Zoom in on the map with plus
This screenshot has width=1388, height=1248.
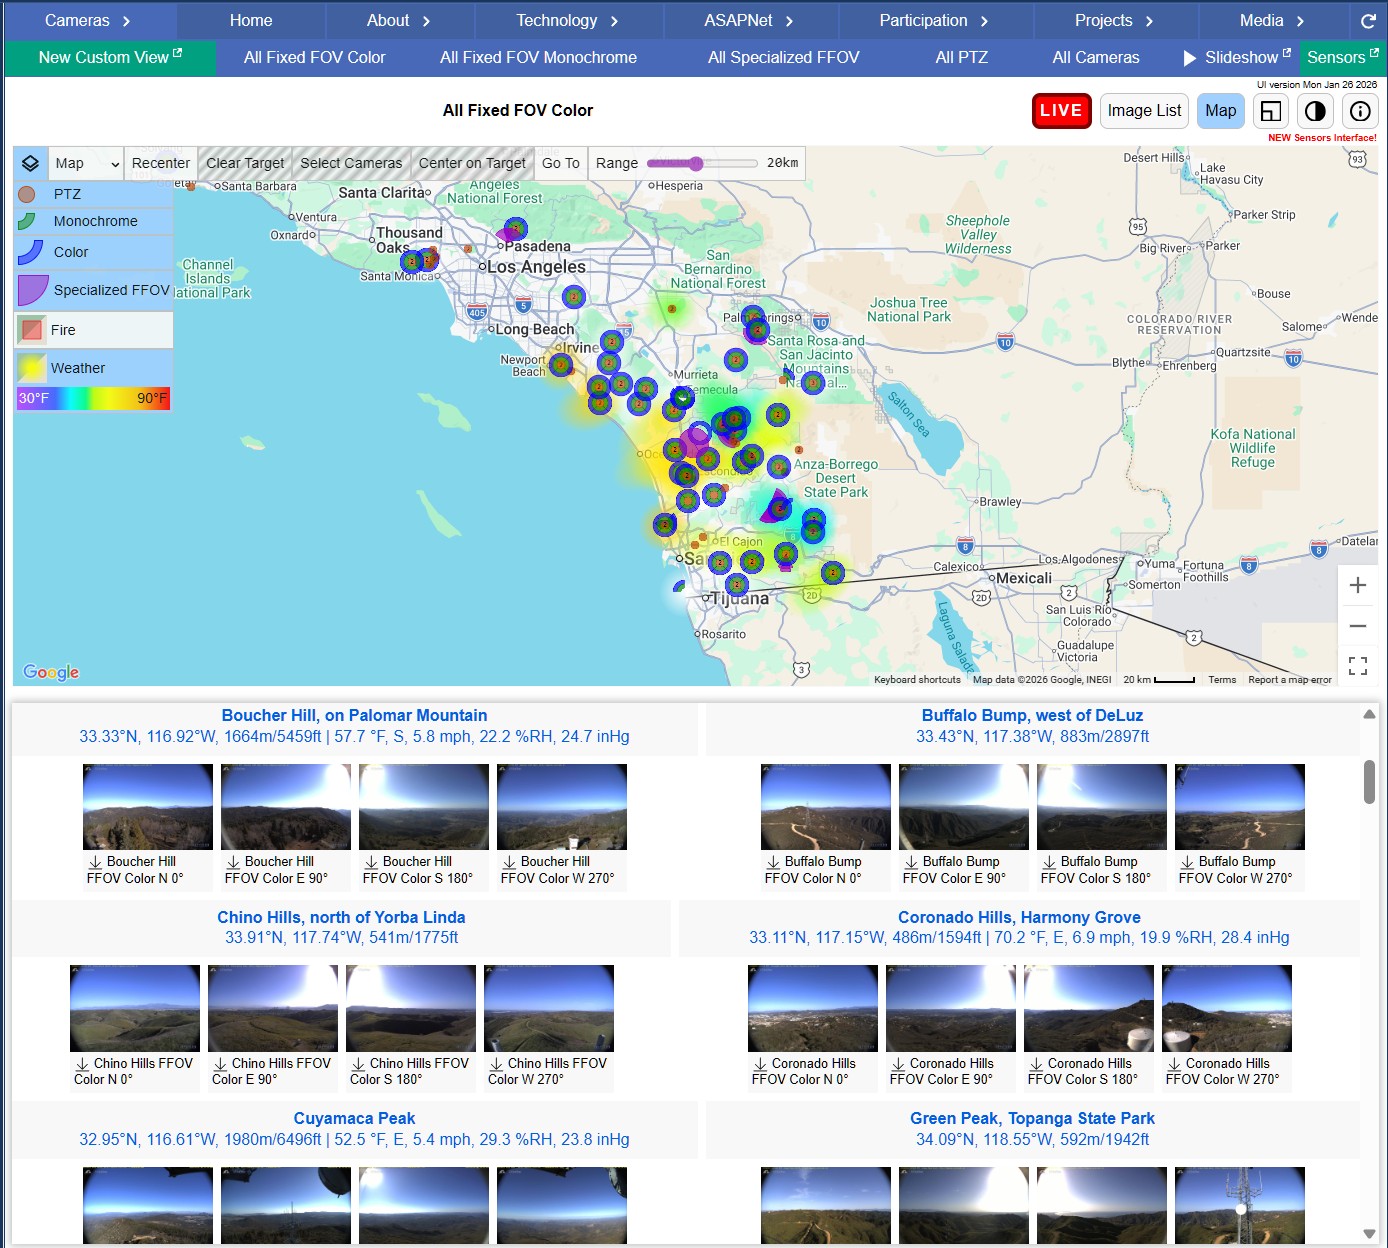1357,586
